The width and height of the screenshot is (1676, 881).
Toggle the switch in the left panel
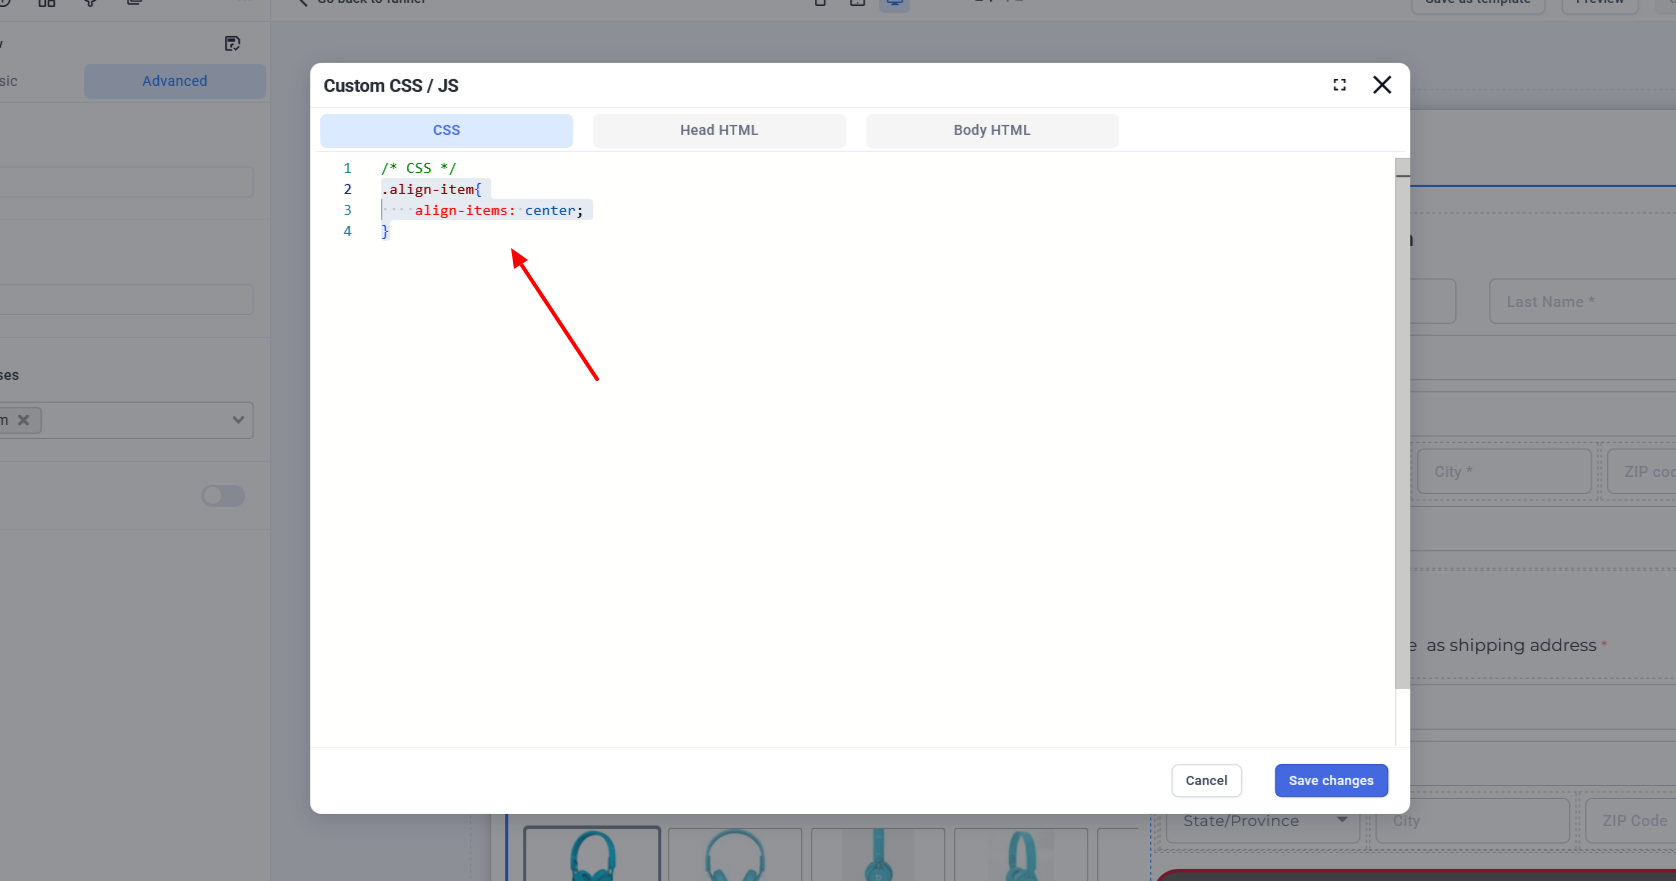(x=223, y=496)
